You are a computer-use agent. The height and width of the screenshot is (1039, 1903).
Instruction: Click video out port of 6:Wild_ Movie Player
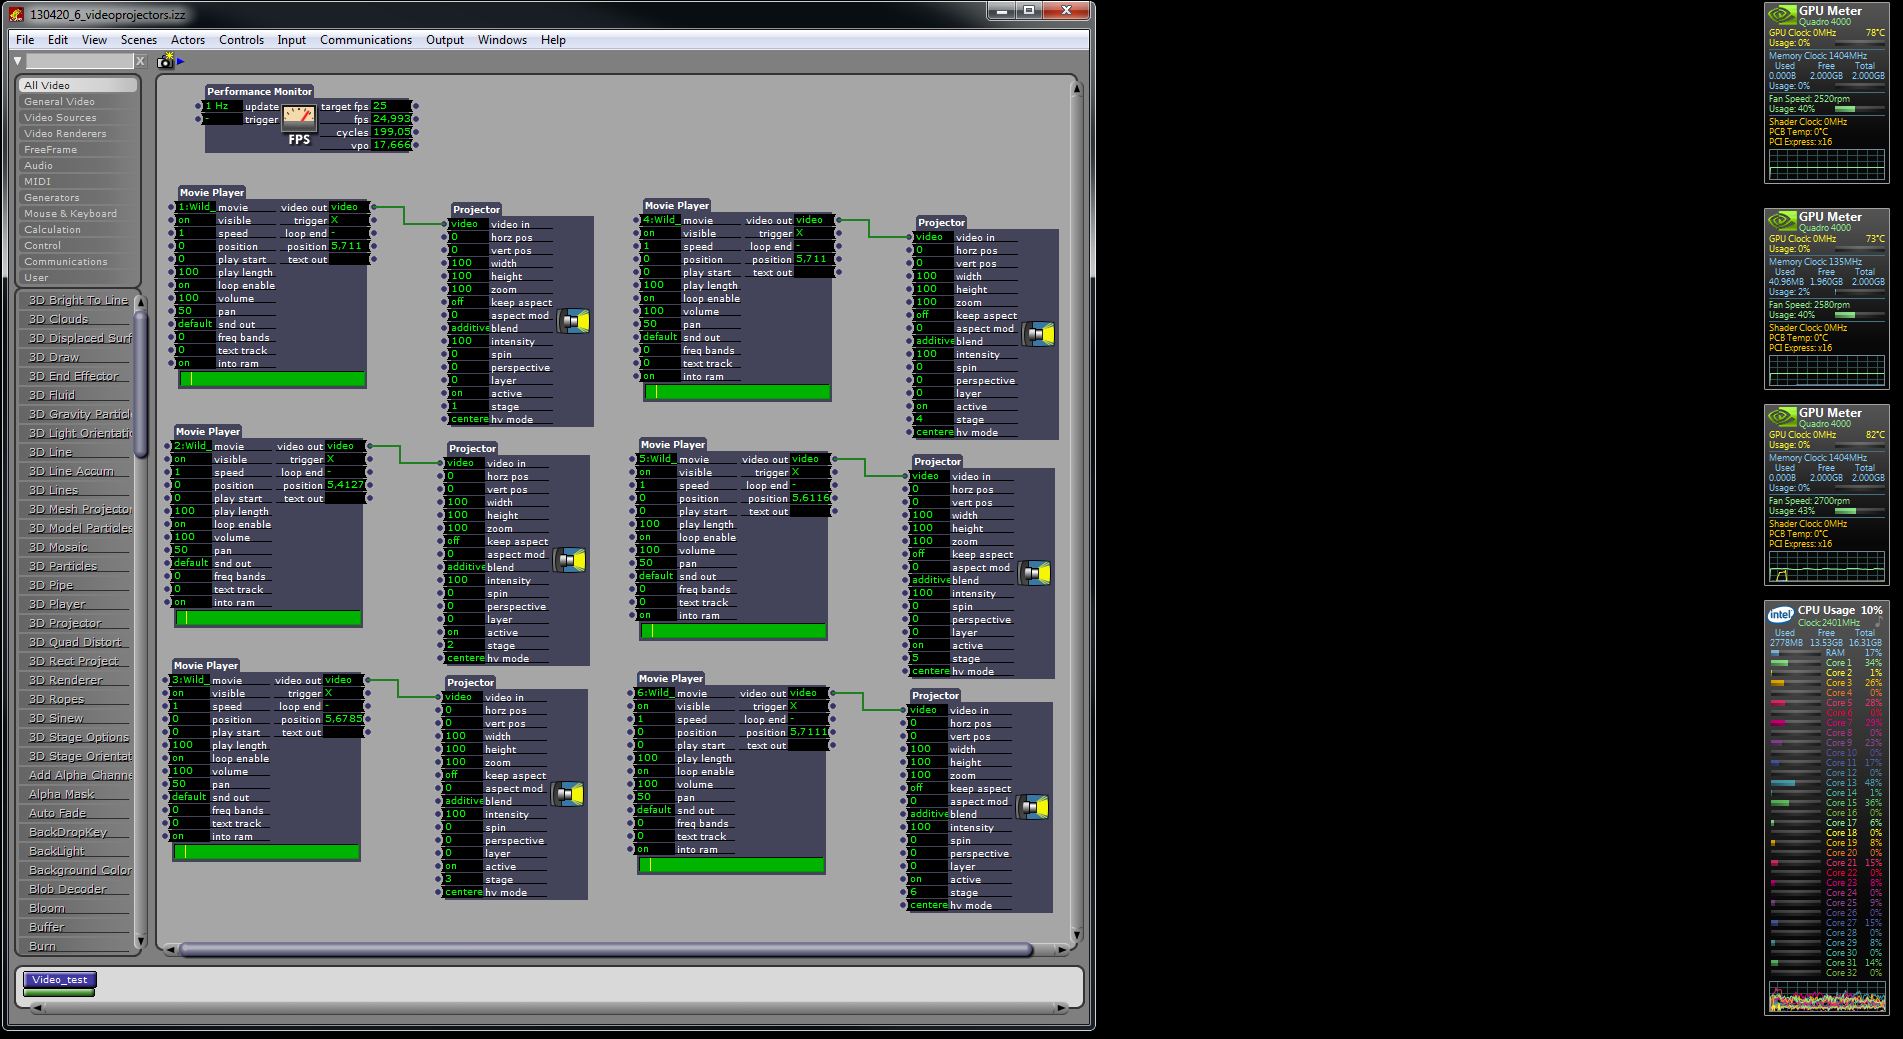pyautogui.click(x=833, y=693)
